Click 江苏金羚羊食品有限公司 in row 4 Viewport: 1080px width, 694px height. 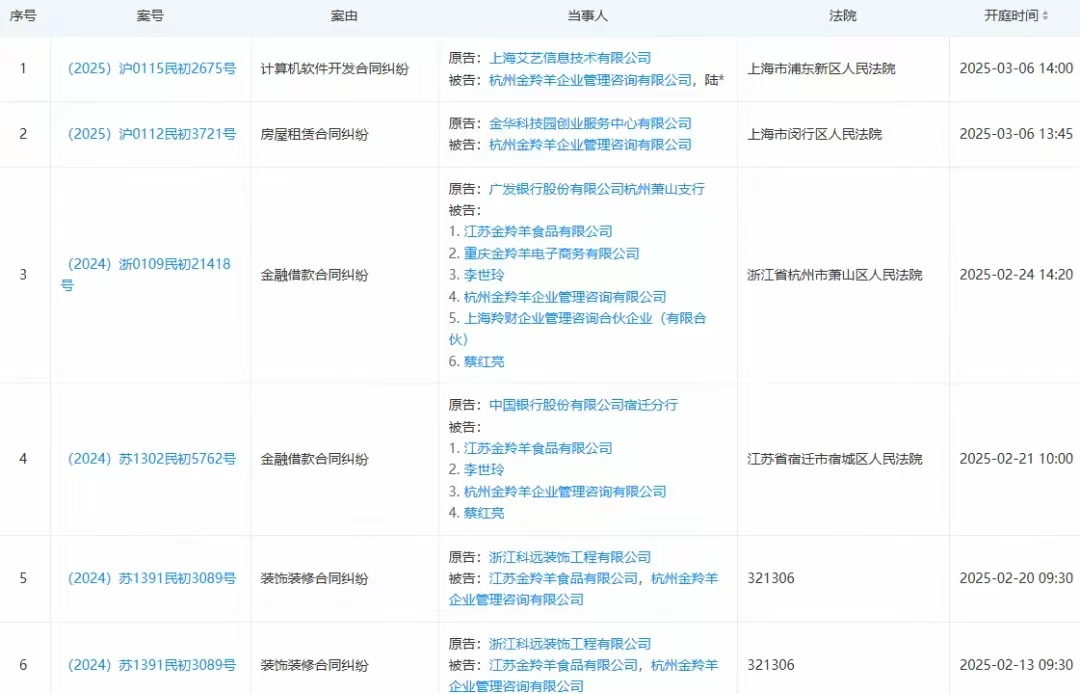tap(538, 448)
